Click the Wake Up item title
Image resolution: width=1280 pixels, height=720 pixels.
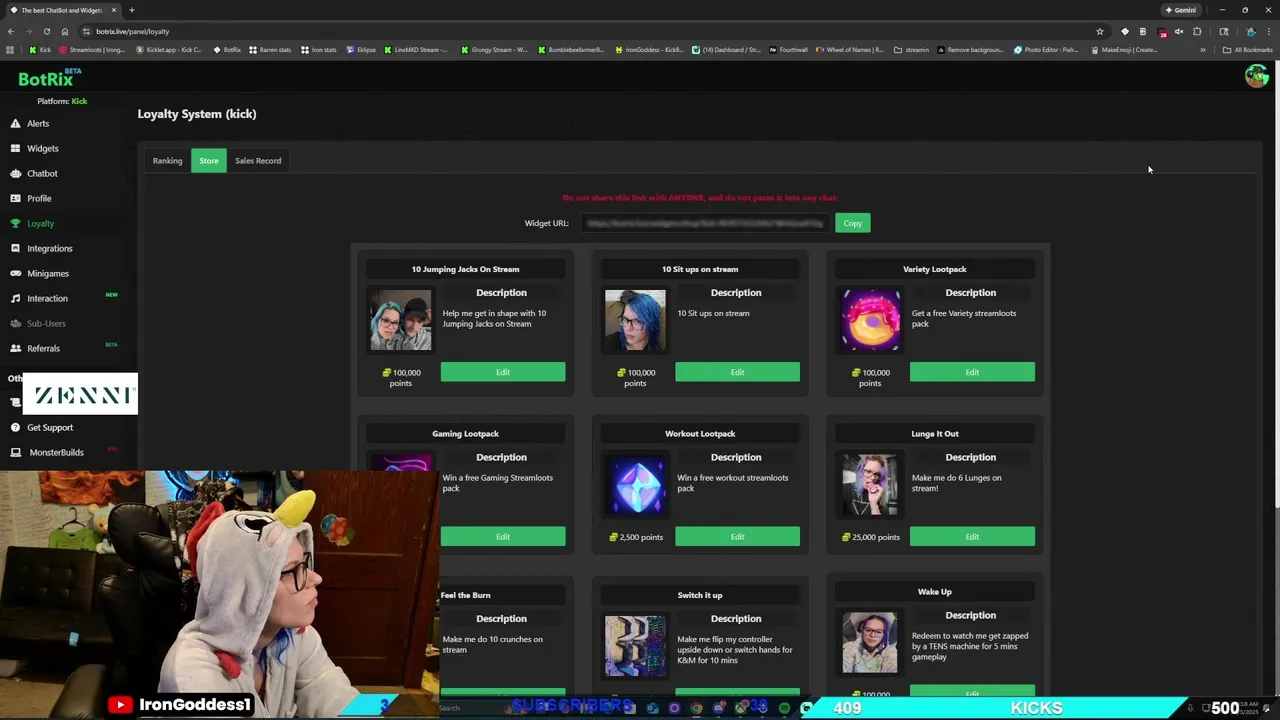pyautogui.click(x=934, y=592)
